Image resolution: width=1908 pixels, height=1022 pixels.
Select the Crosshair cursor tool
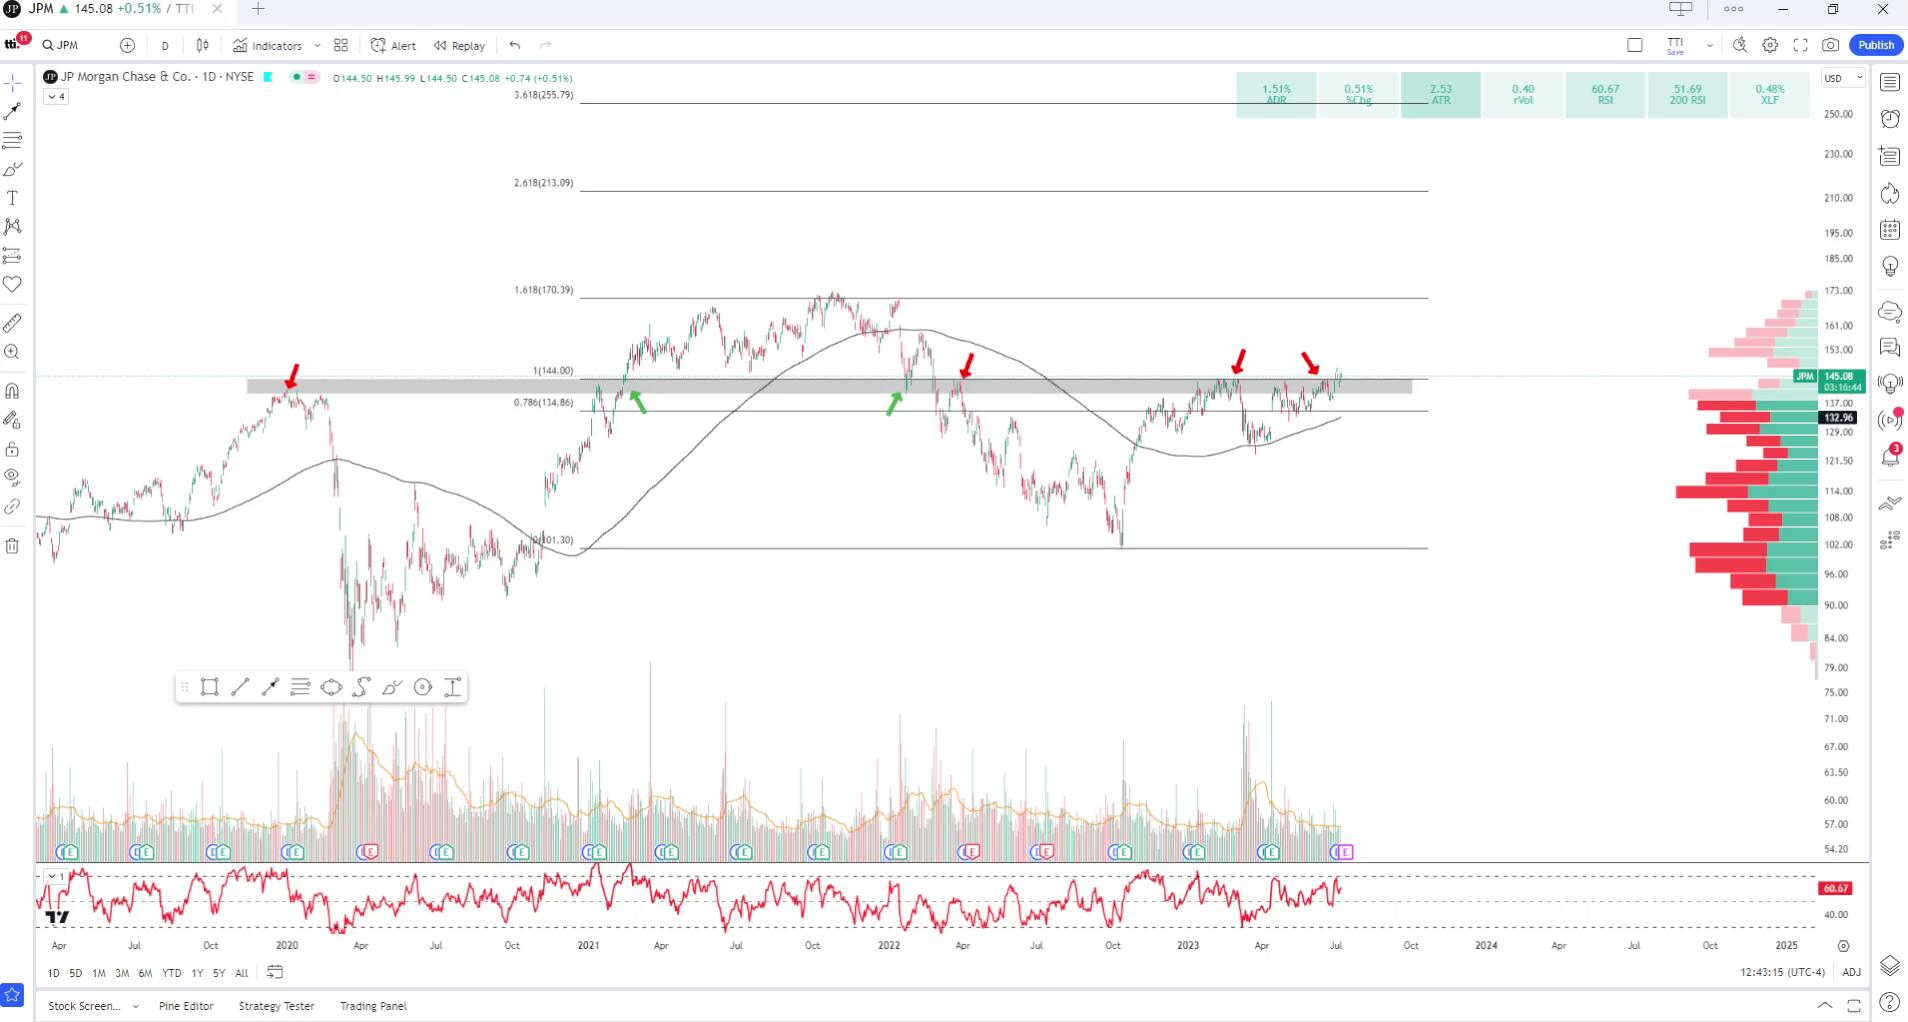pos(12,82)
